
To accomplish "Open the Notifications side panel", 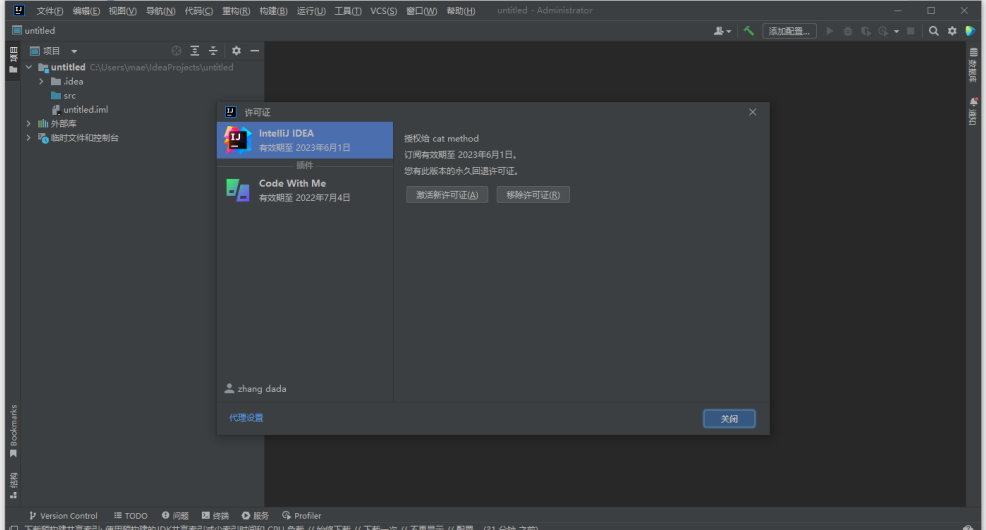I will [x=973, y=111].
